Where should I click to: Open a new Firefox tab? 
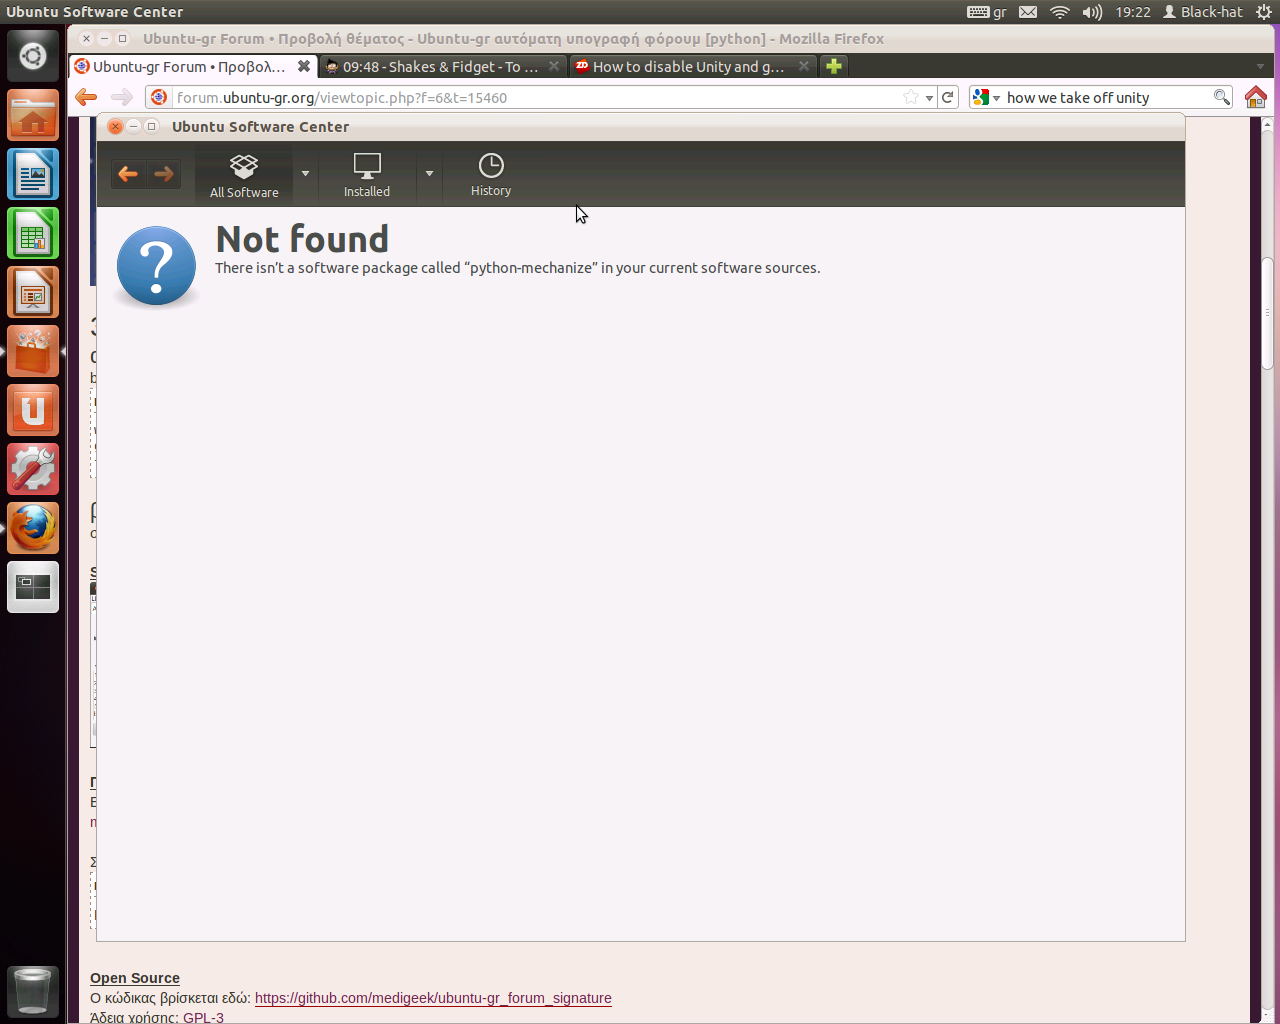833,66
